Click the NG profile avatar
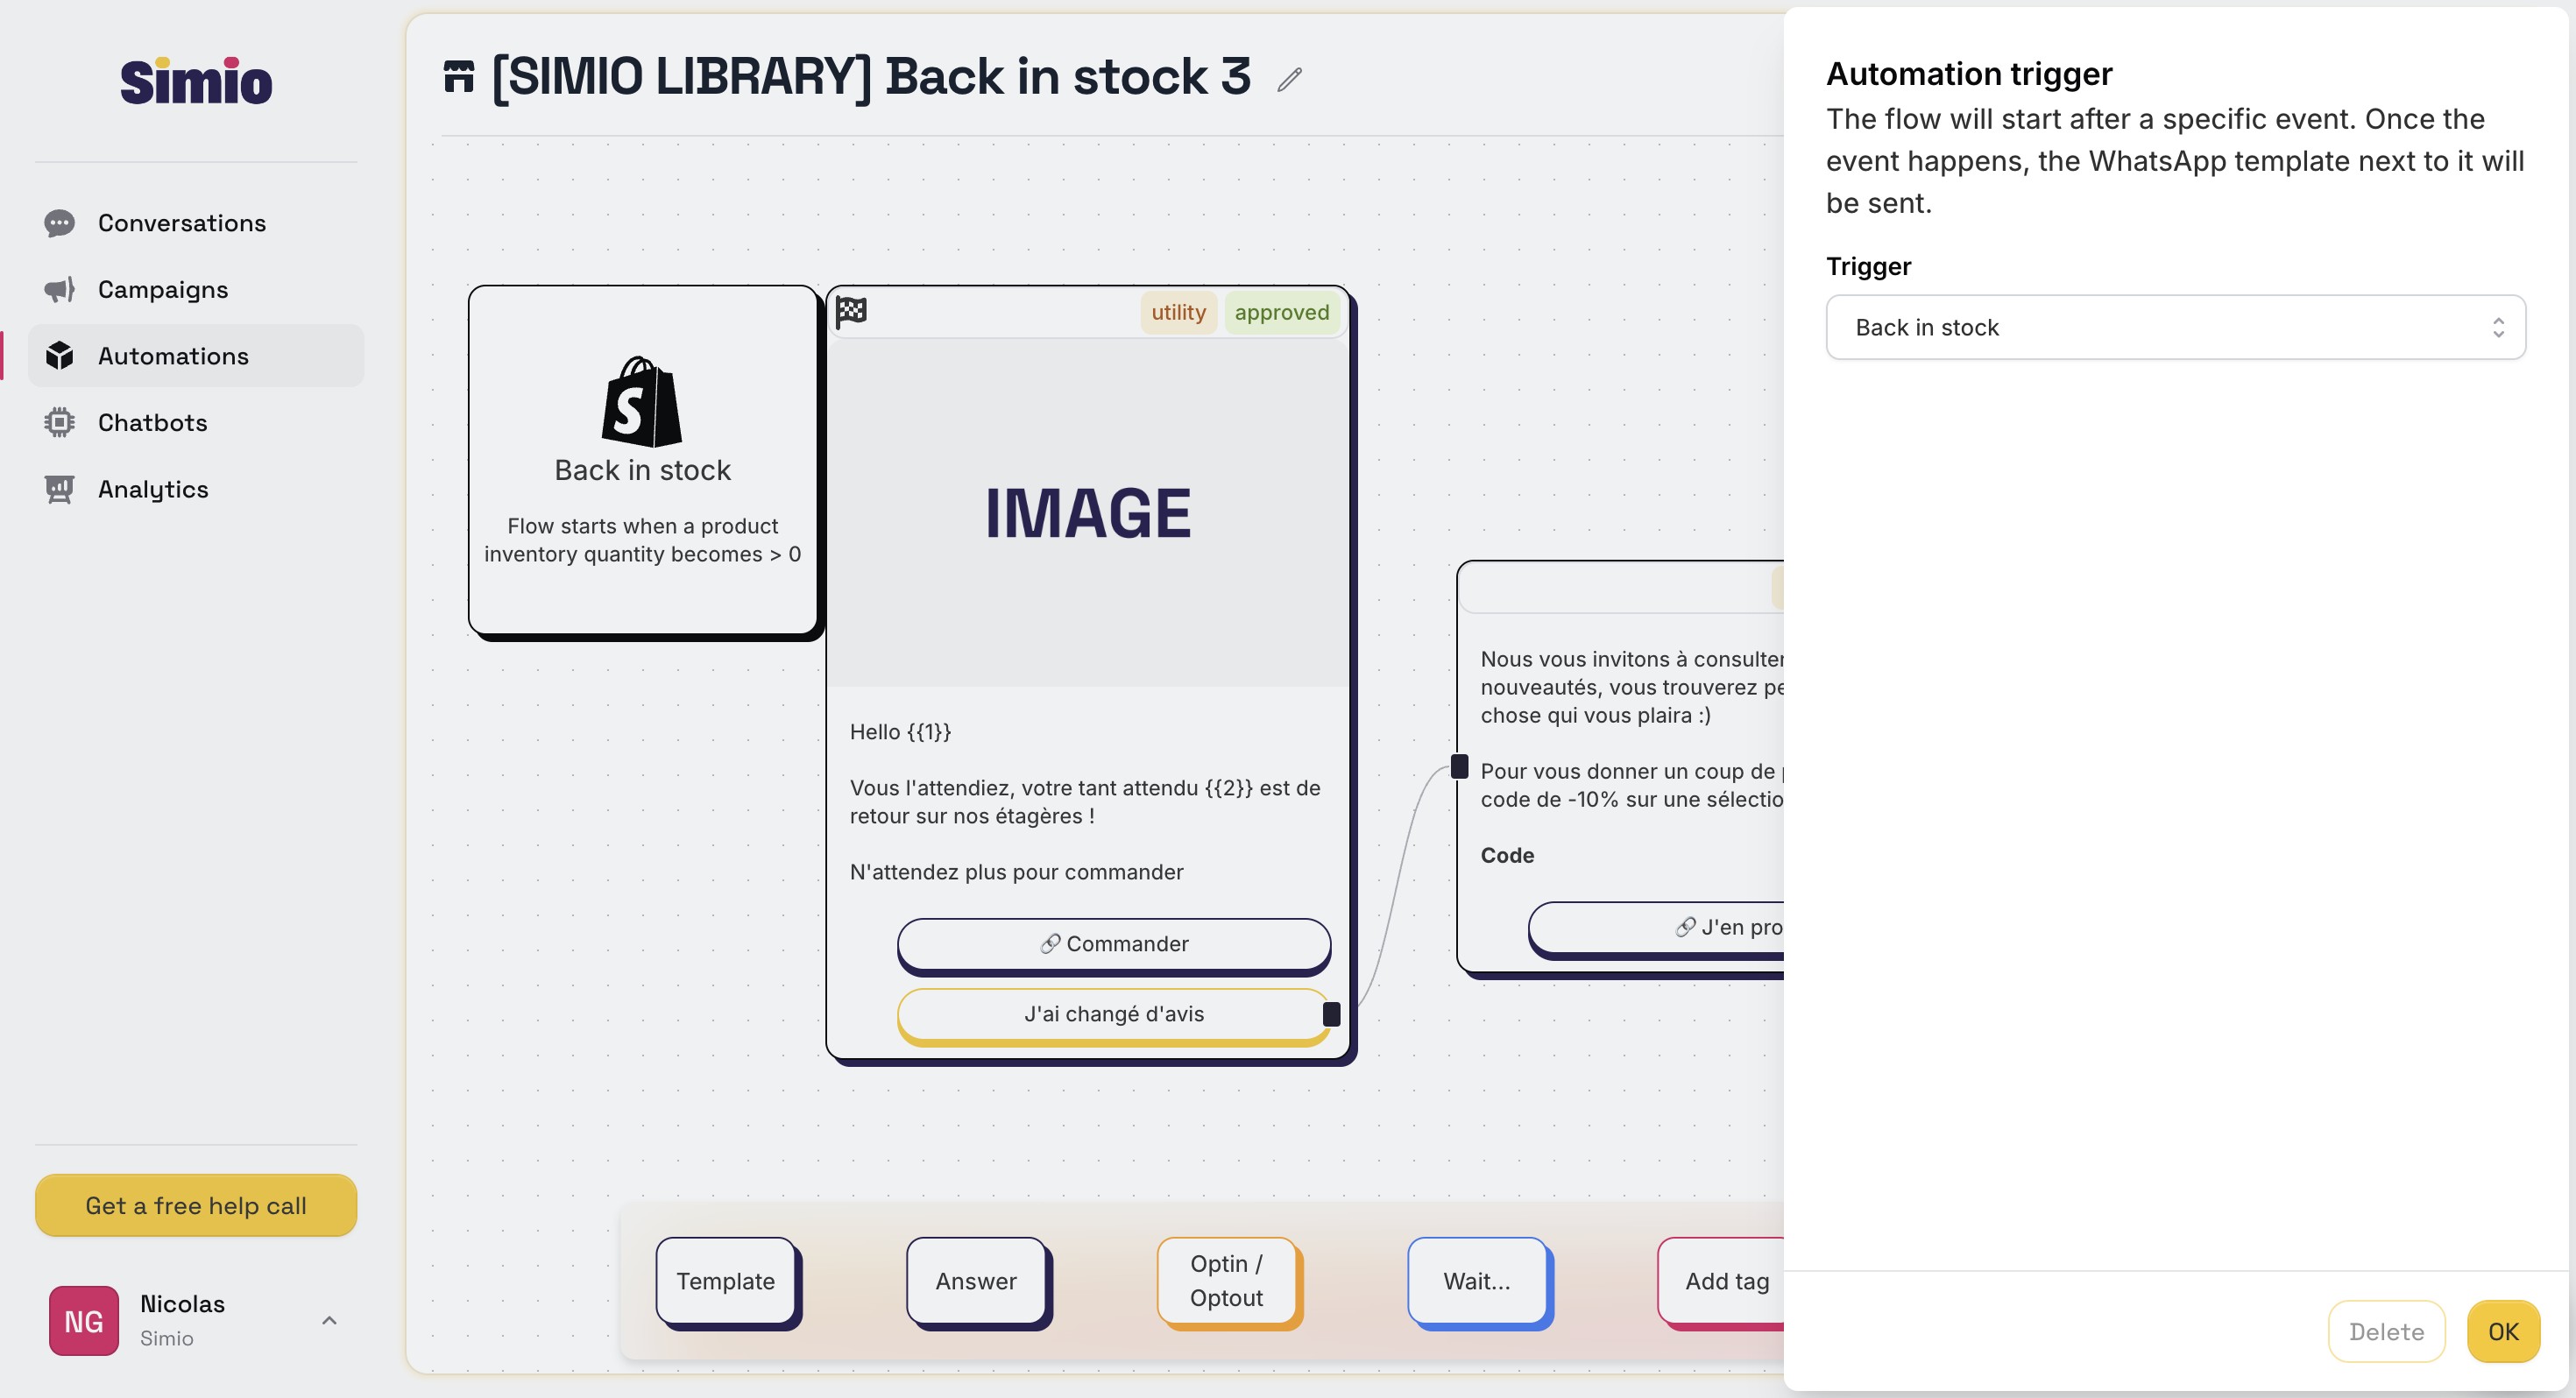 (84, 1320)
